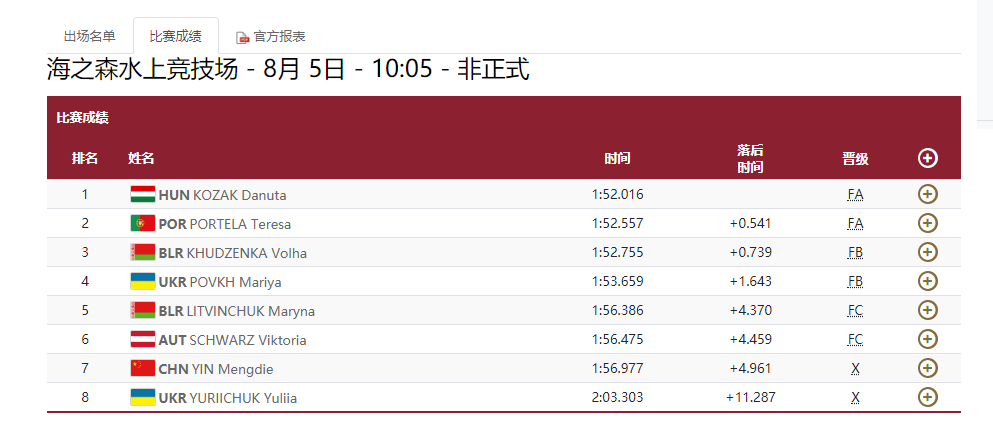The height and width of the screenshot is (424, 993).
Task: Open the 出场名单 tab
Action: point(89,36)
